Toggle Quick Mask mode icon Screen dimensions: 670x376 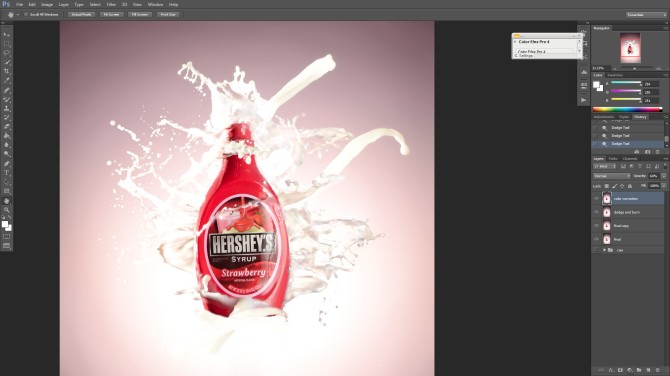click(x=6, y=236)
